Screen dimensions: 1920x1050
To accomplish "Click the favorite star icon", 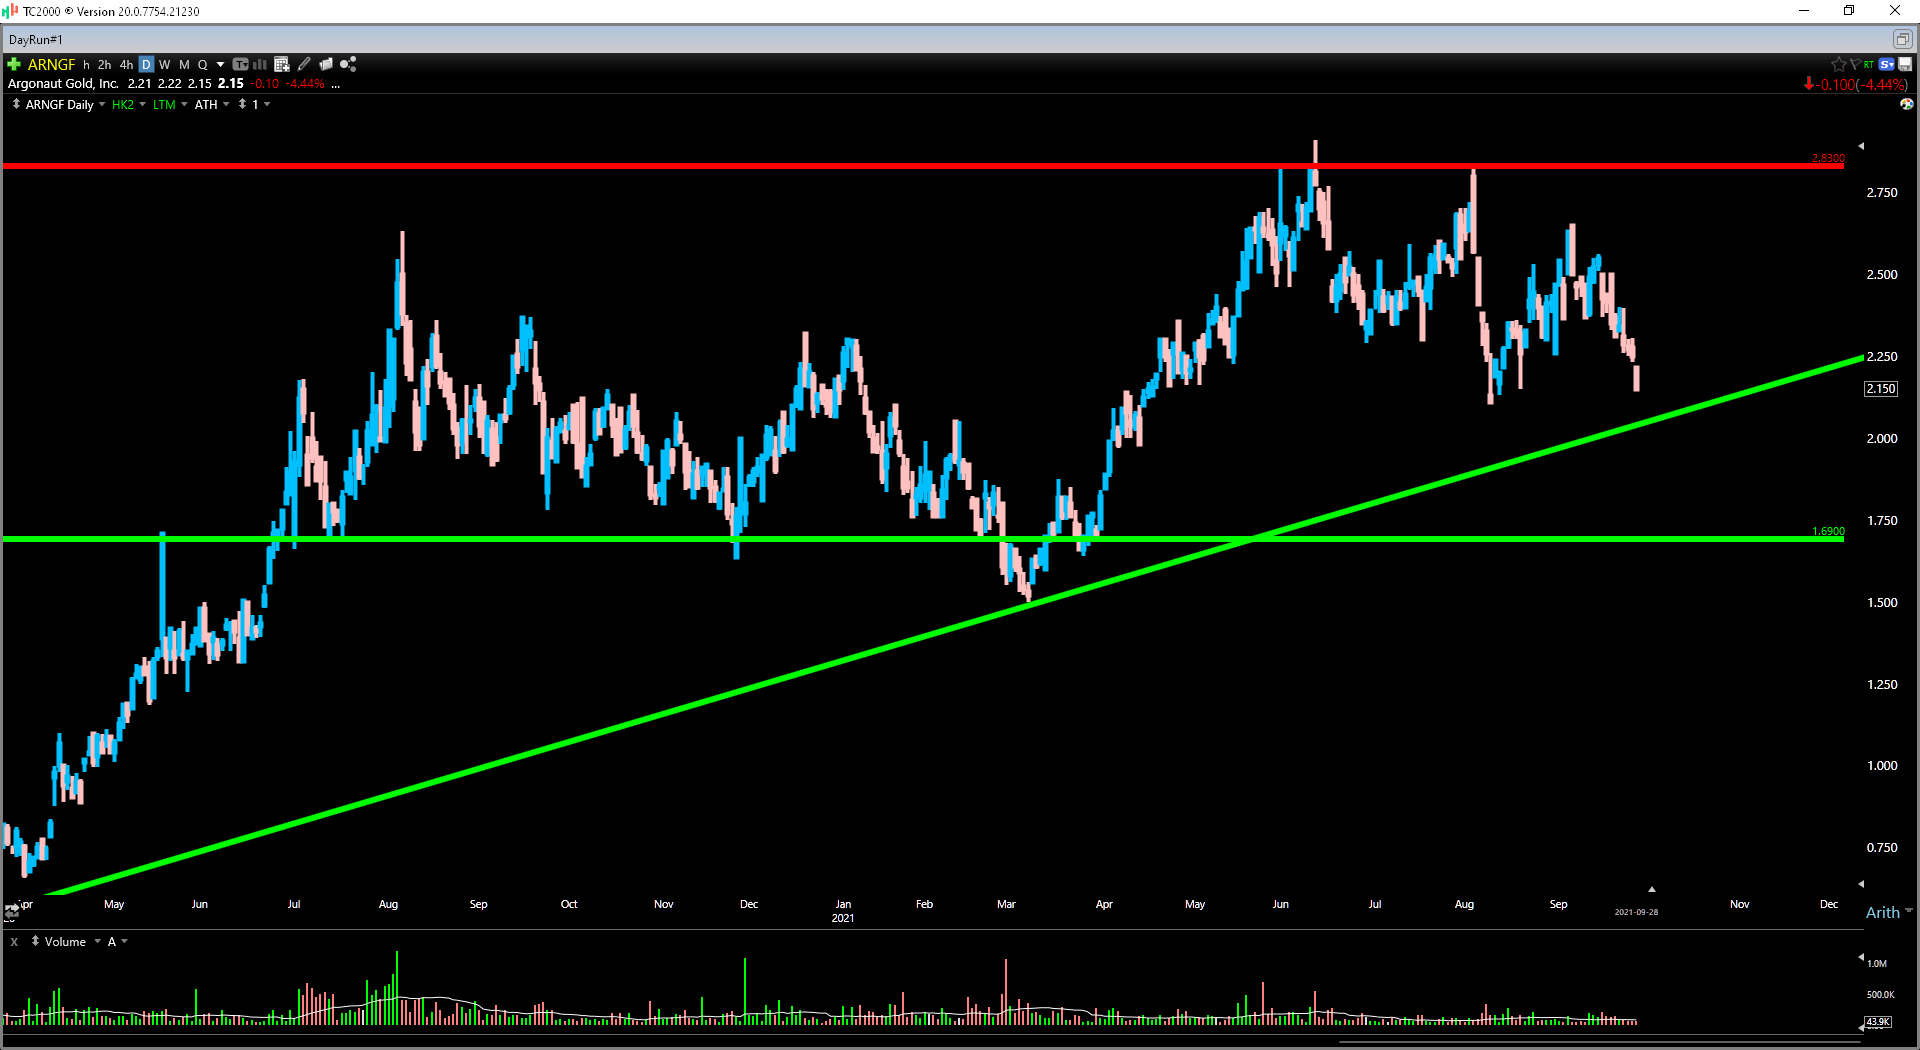I will (1838, 64).
